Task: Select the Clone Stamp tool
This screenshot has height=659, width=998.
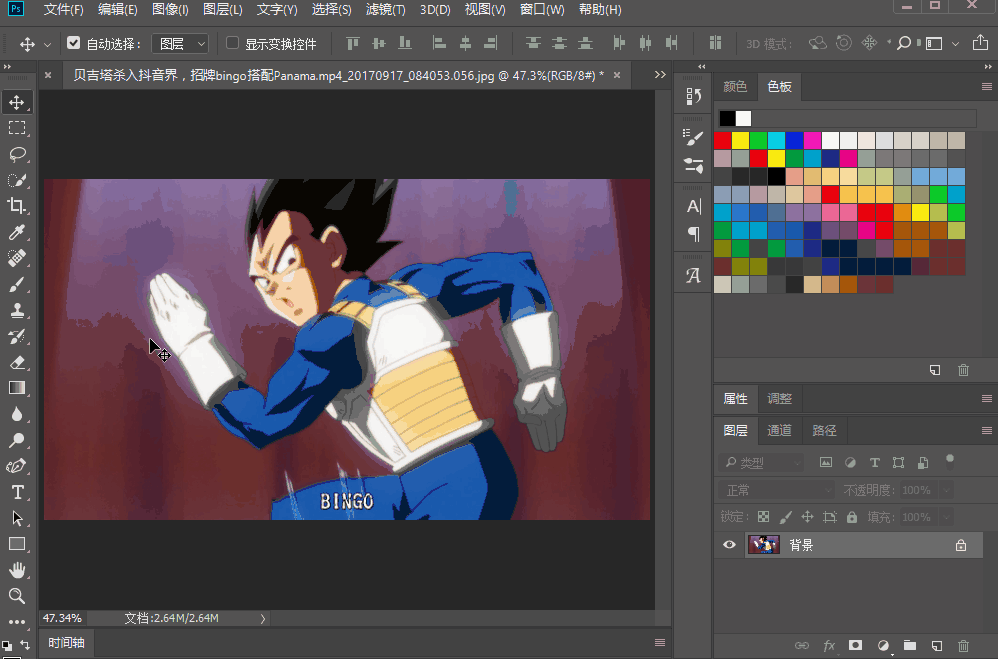Action: [17, 310]
